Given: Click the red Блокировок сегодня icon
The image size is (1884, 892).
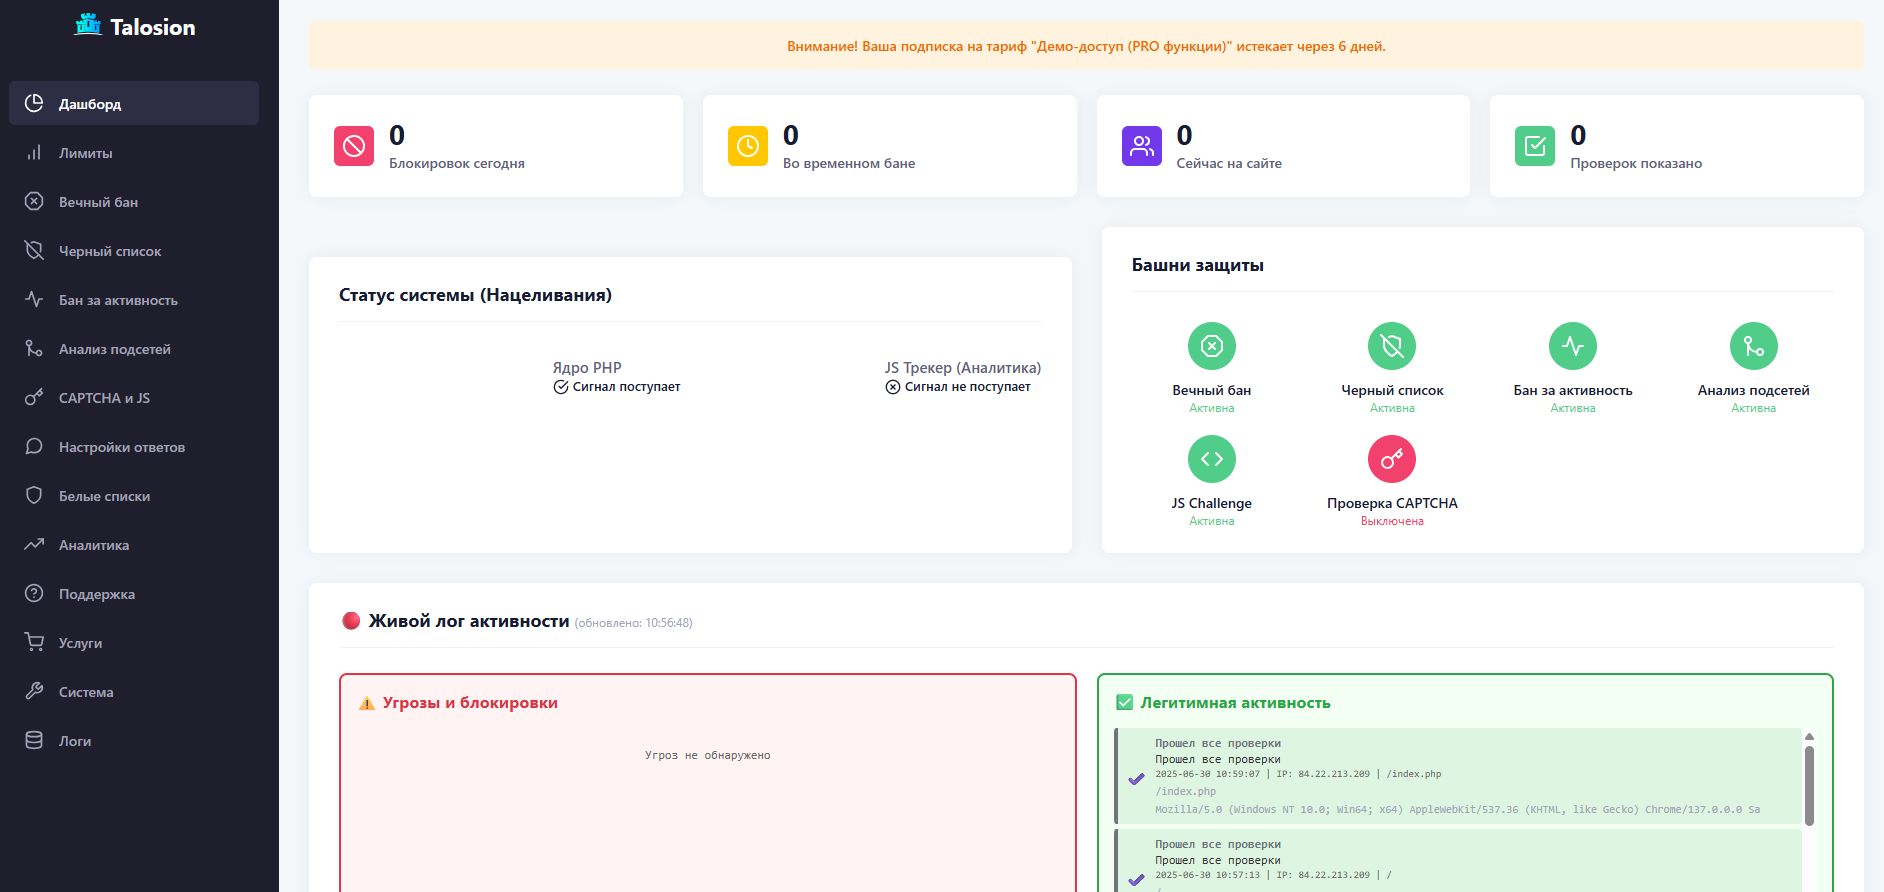Looking at the screenshot, I should tap(354, 146).
